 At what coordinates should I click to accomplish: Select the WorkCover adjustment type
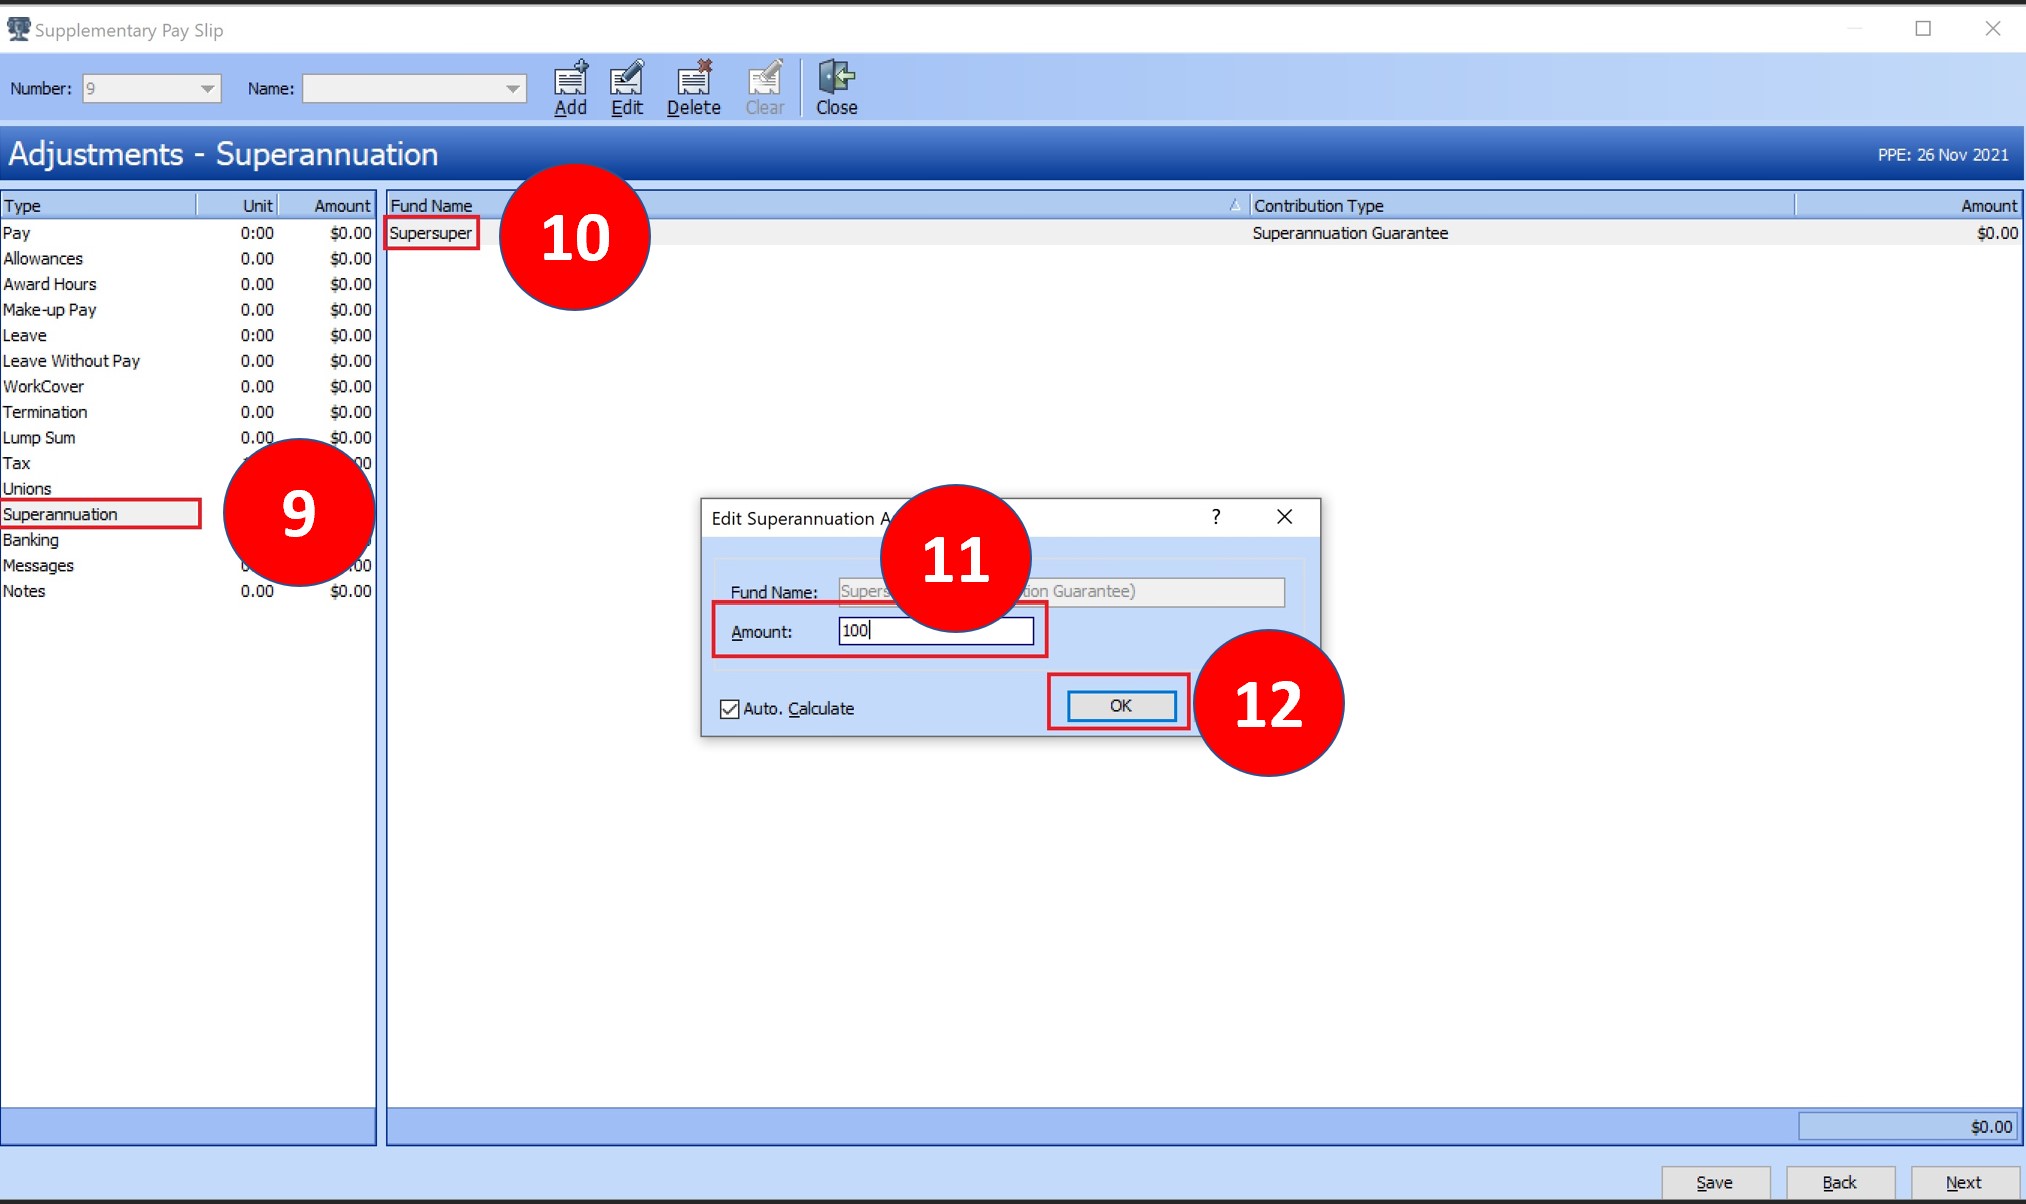tap(188, 387)
